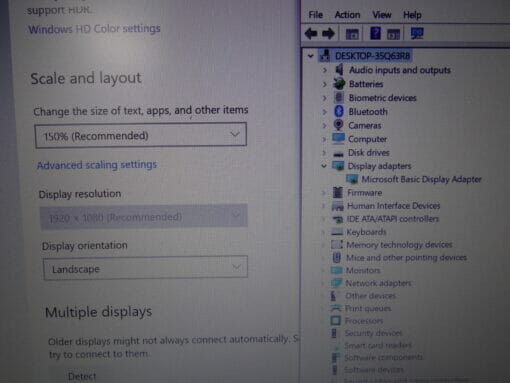The width and height of the screenshot is (510, 383).
Task: Open the Landscape orientation dropdown
Action: 145,268
